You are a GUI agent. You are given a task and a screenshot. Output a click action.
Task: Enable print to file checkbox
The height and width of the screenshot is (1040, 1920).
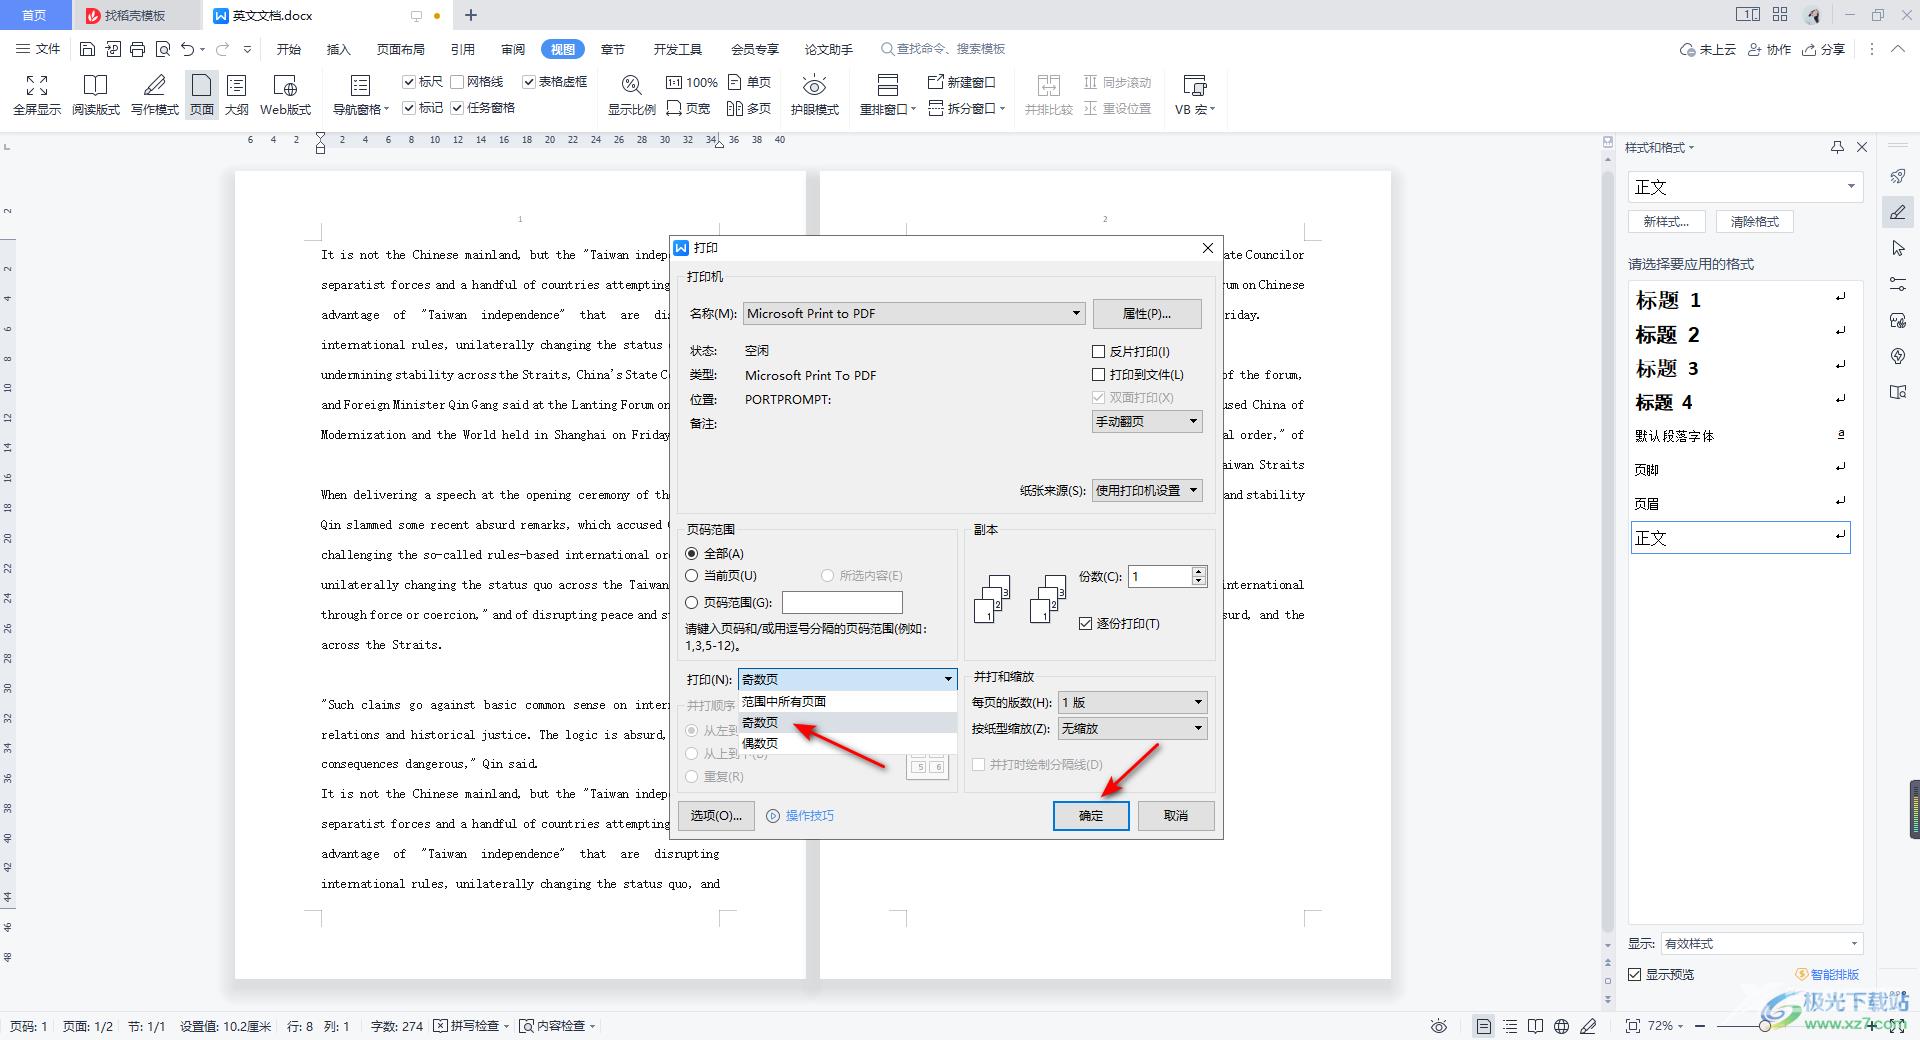pos(1098,374)
